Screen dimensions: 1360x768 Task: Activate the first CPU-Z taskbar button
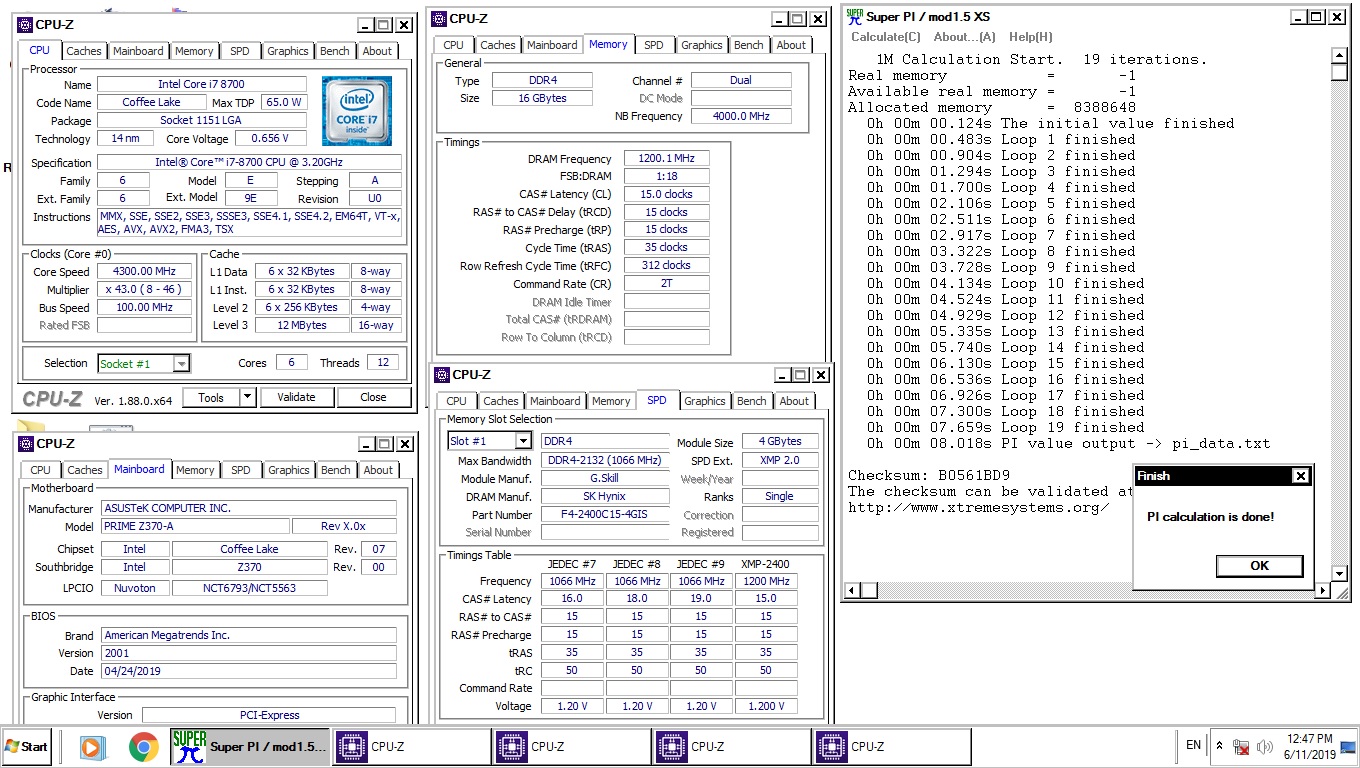pyautogui.click(x=411, y=747)
